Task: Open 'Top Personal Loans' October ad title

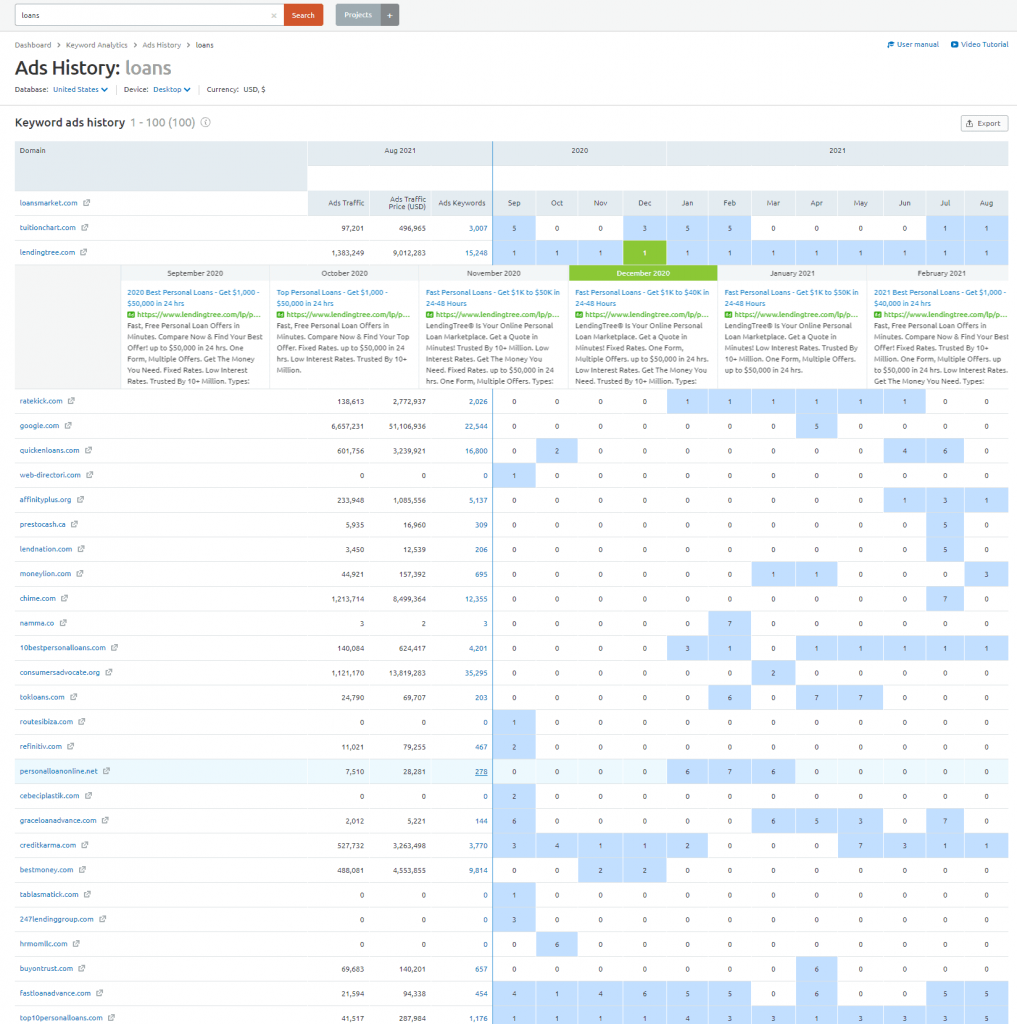Action: tap(332, 298)
